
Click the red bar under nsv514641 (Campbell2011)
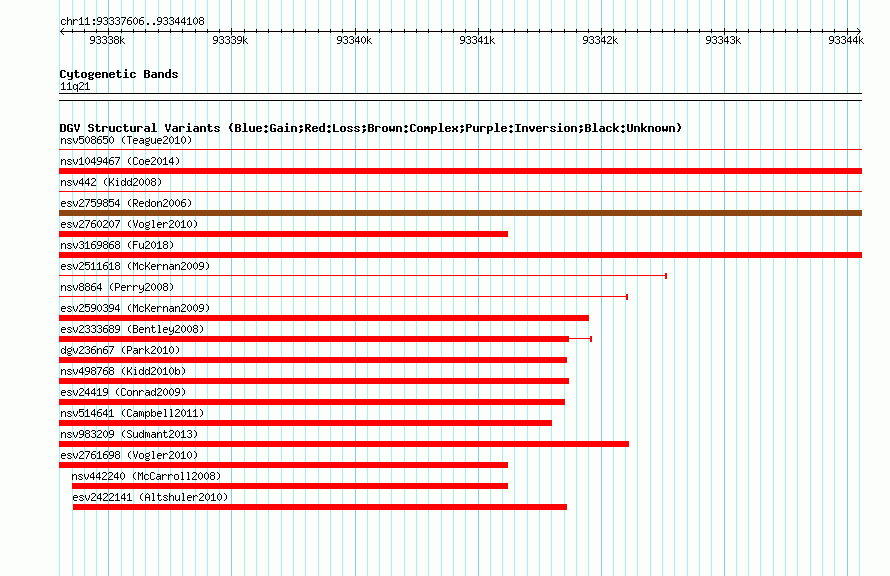pyautogui.click(x=305, y=423)
